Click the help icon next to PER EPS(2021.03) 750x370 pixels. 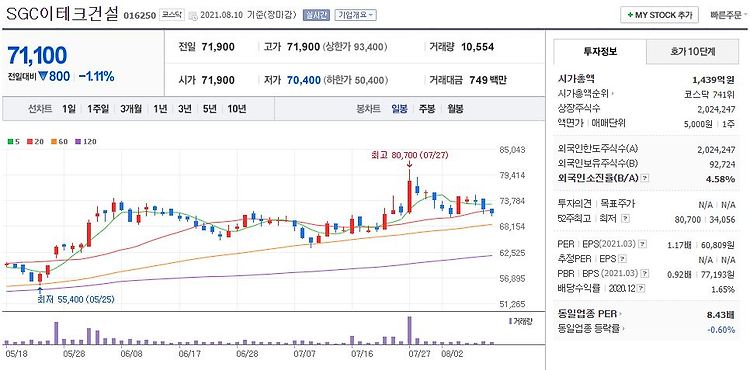tap(642, 244)
